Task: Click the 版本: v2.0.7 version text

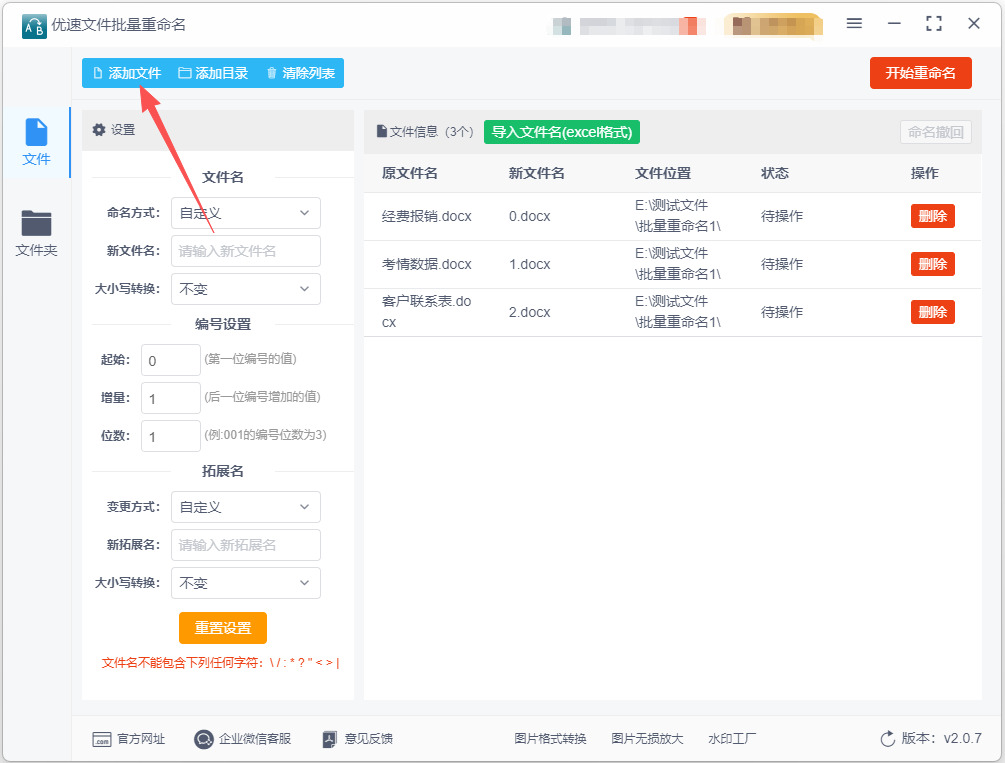Action: [941, 738]
